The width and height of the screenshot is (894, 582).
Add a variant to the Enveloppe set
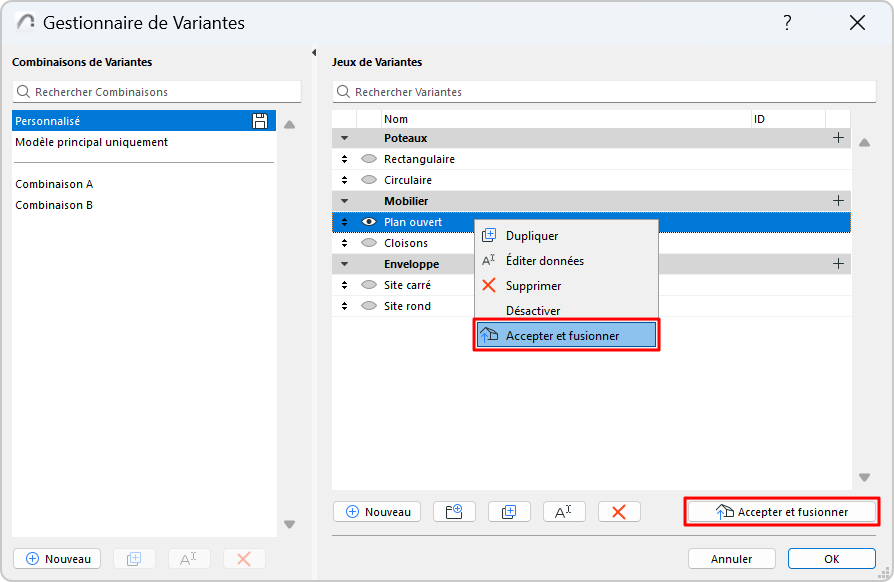point(838,264)
